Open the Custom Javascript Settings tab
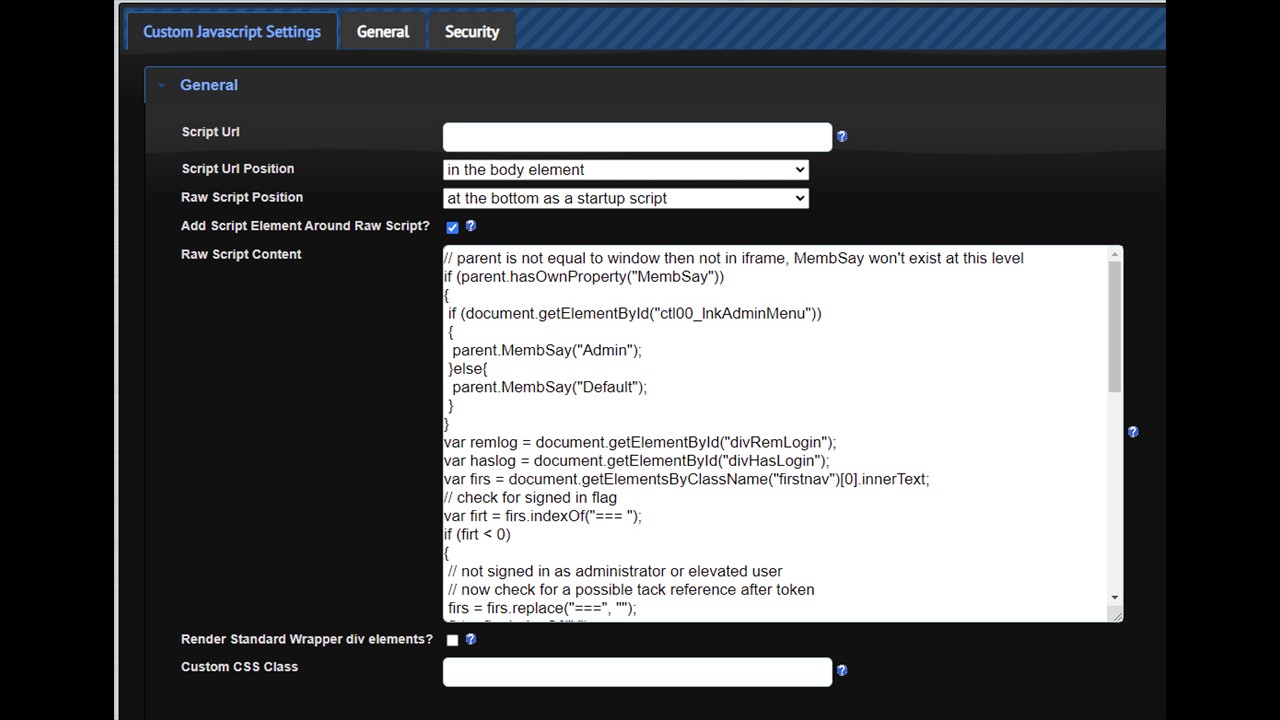Viewport: 1280px width, 720px height. [231, 31]
